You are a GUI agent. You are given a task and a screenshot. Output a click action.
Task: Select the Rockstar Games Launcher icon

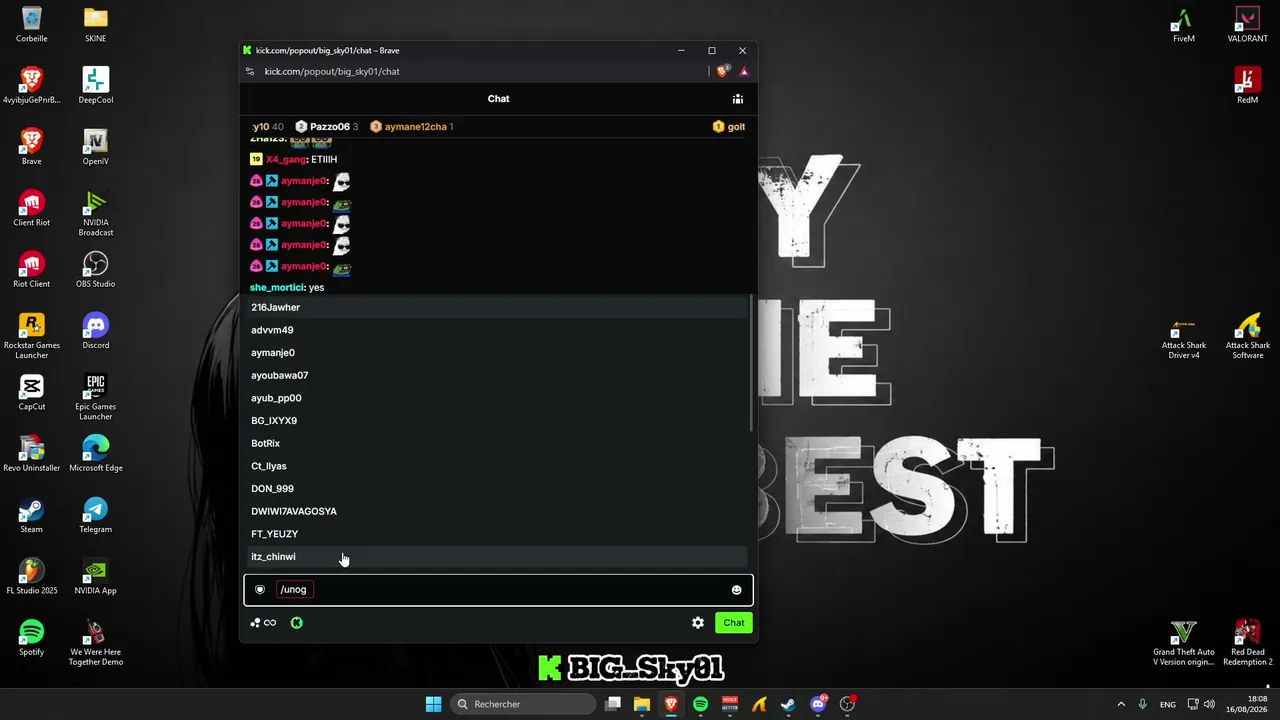32,336
